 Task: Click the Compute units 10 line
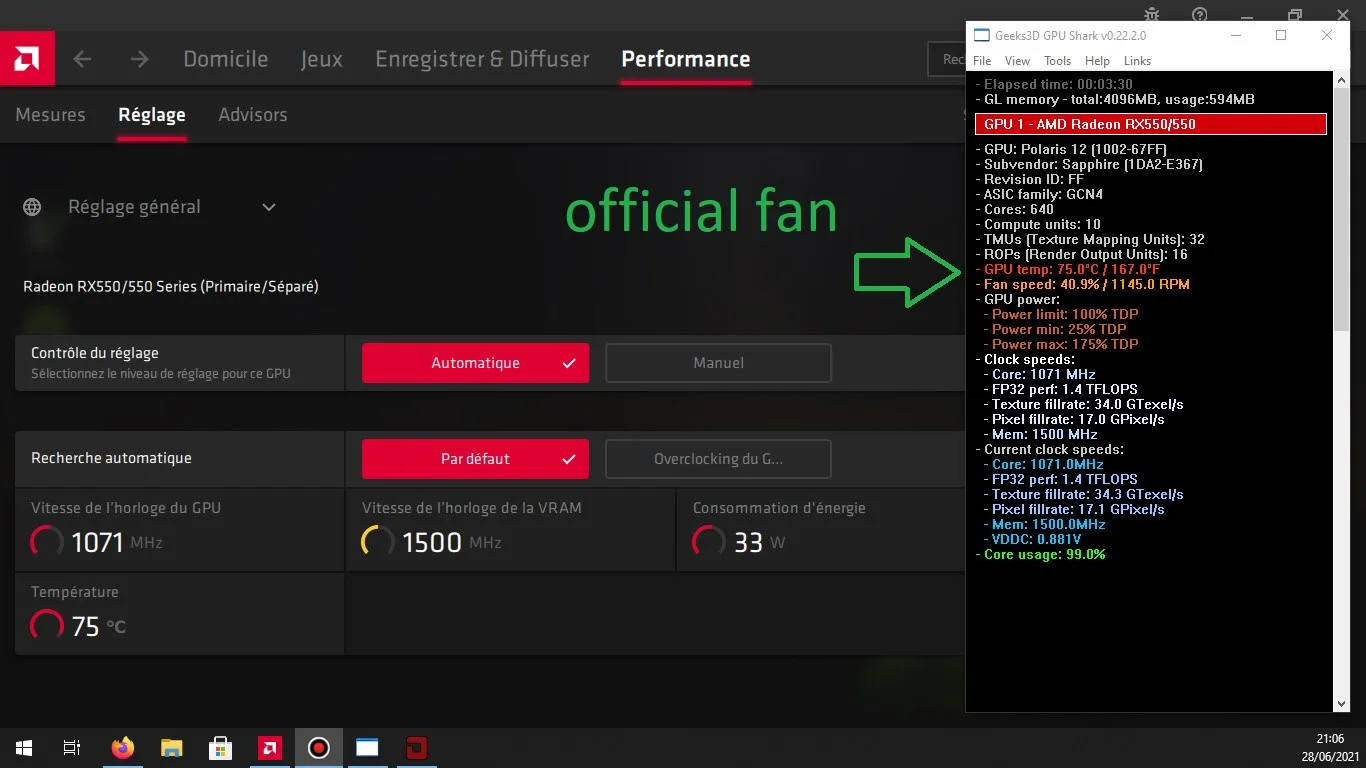point(1038,224)
